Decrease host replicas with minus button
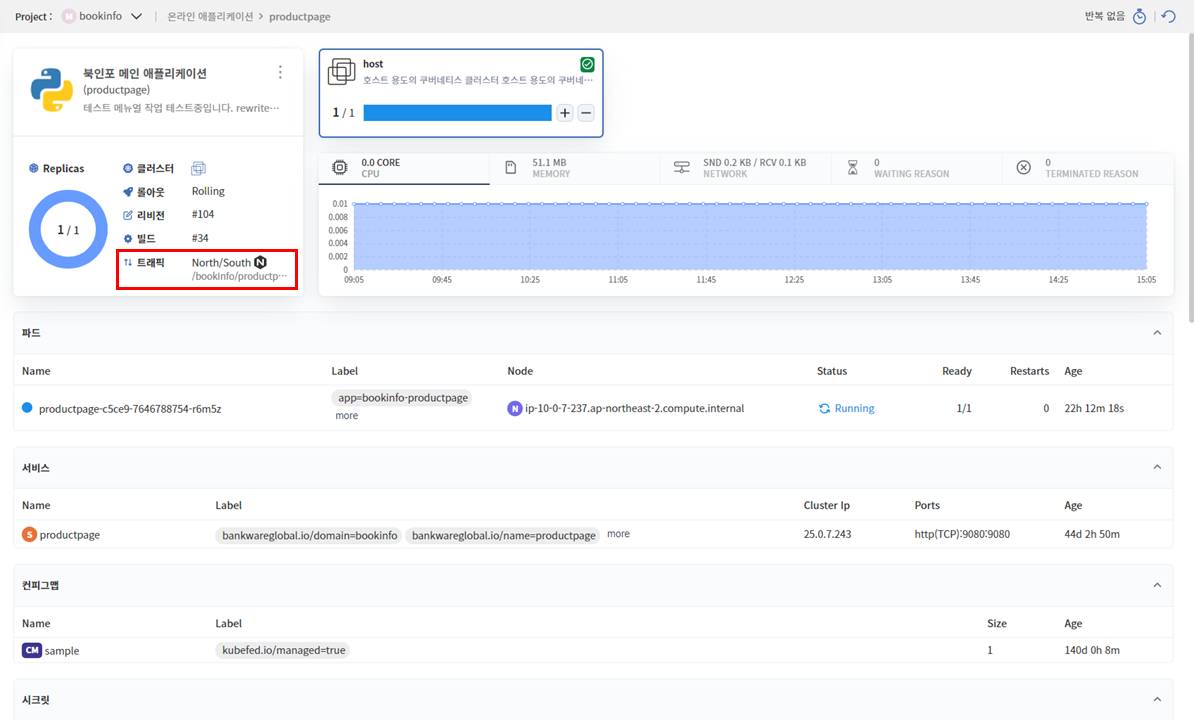The width and height of the screenshot is (1194, 720). 586,113
